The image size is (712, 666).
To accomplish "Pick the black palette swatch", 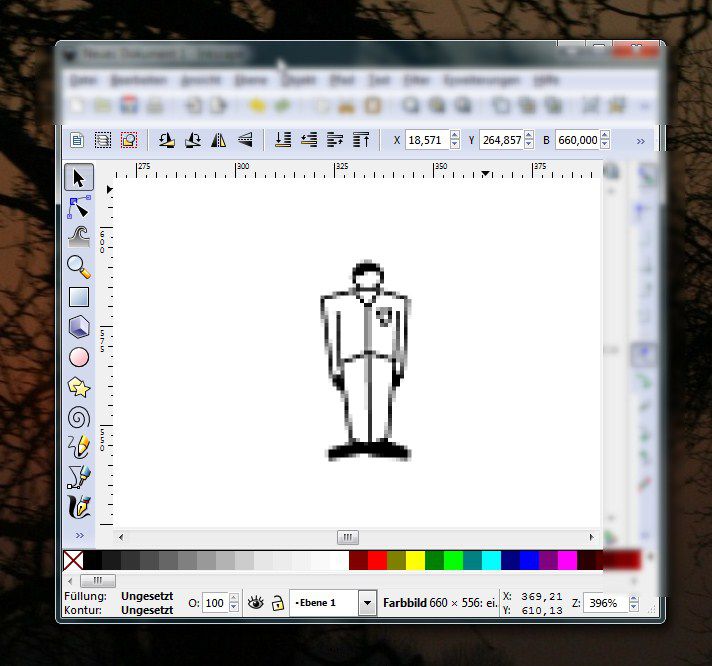I will (93, 561).
